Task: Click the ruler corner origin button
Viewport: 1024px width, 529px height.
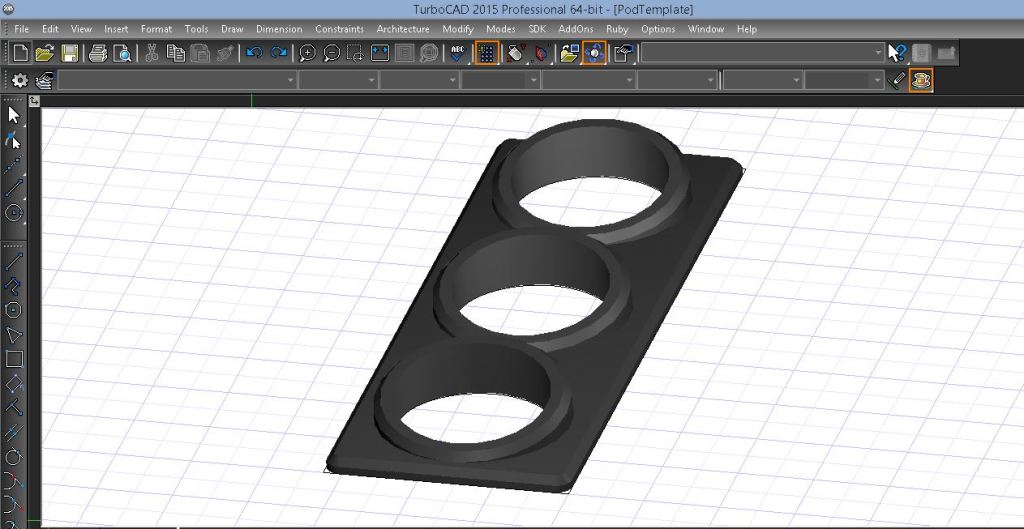Action: pos(34,101)
